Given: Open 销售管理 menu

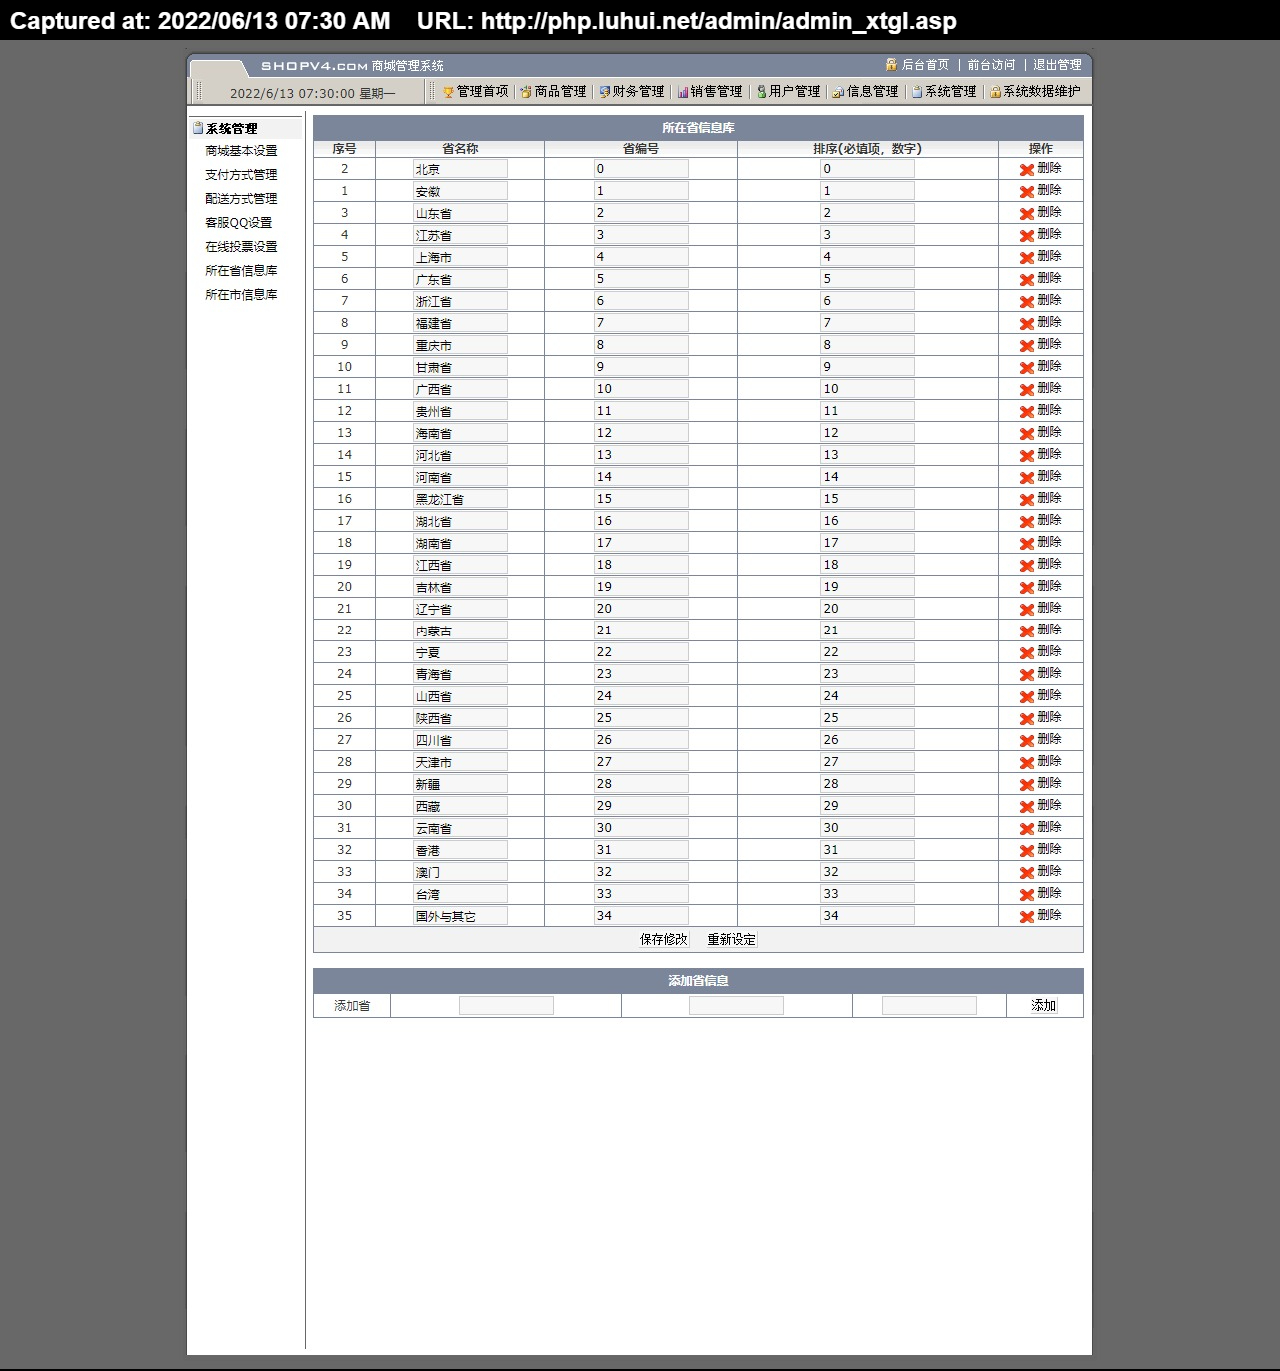Looking at the screenshot, I should 710,91.
